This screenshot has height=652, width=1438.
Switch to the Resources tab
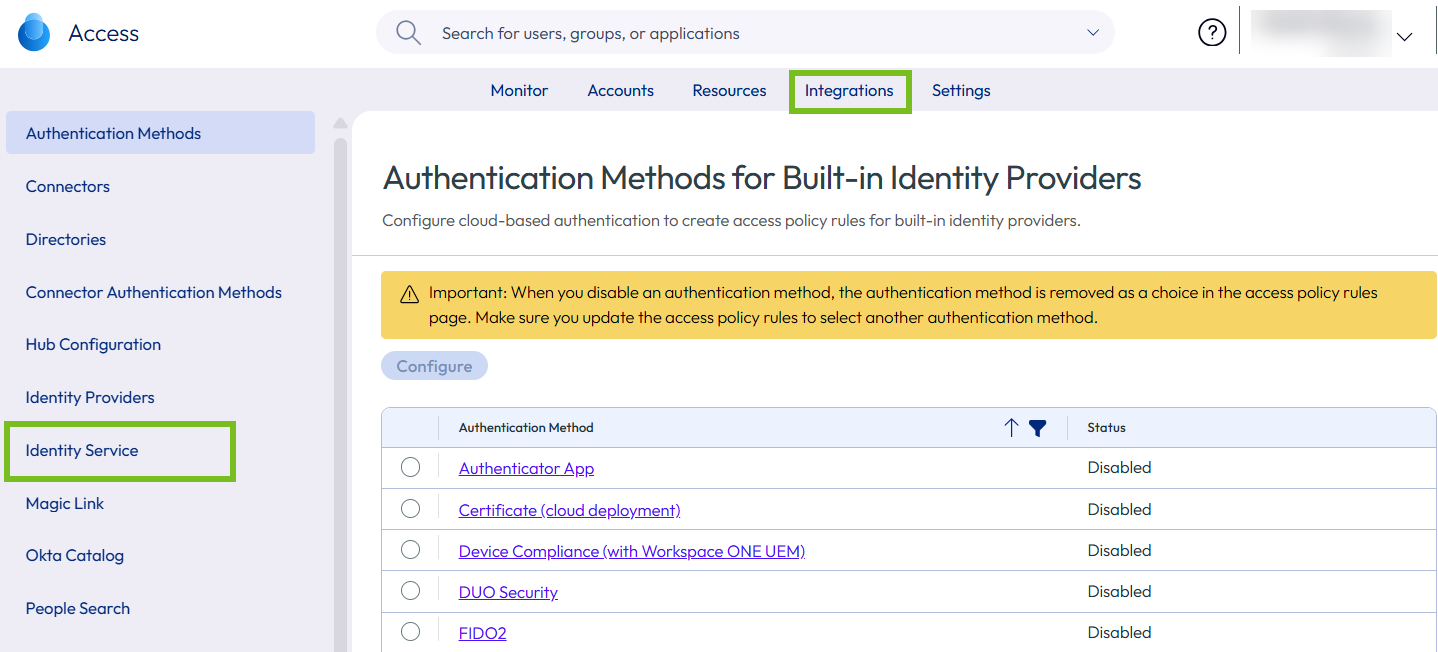point(729,91)
